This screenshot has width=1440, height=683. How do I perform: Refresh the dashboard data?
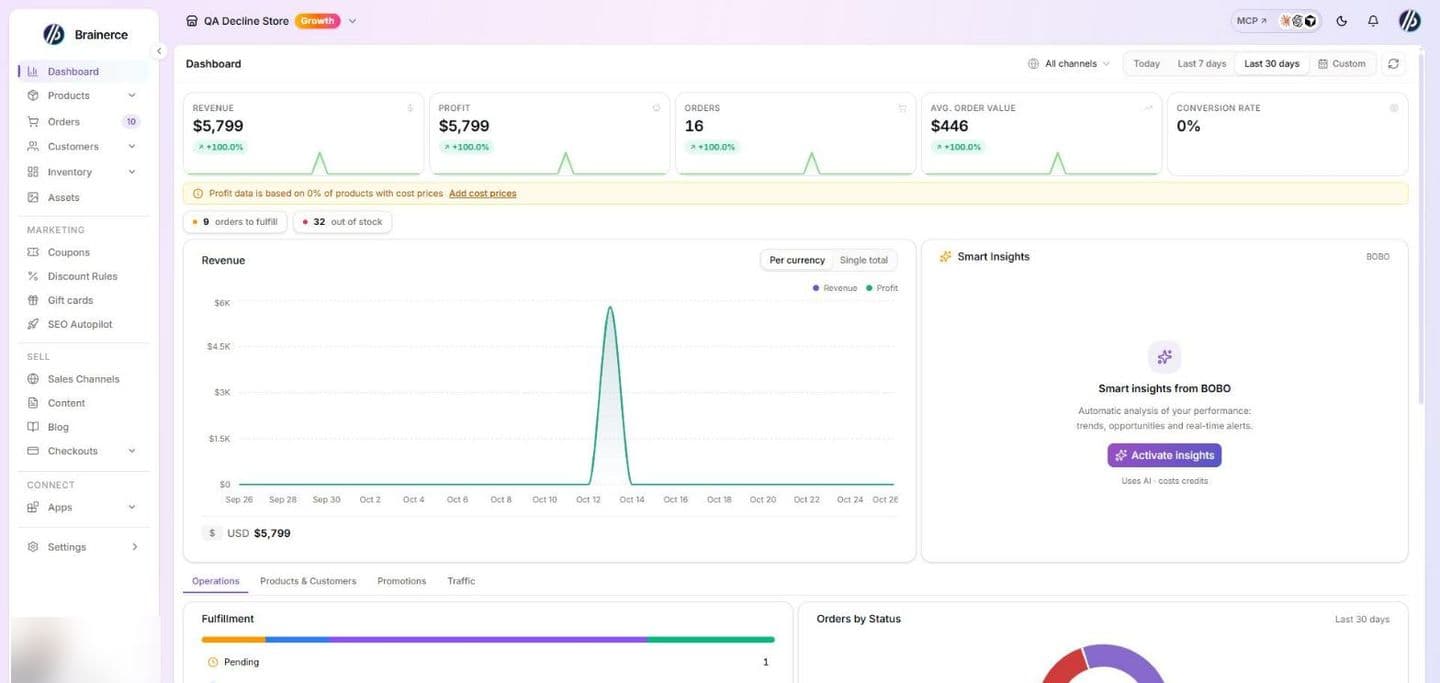point(1393,64)
